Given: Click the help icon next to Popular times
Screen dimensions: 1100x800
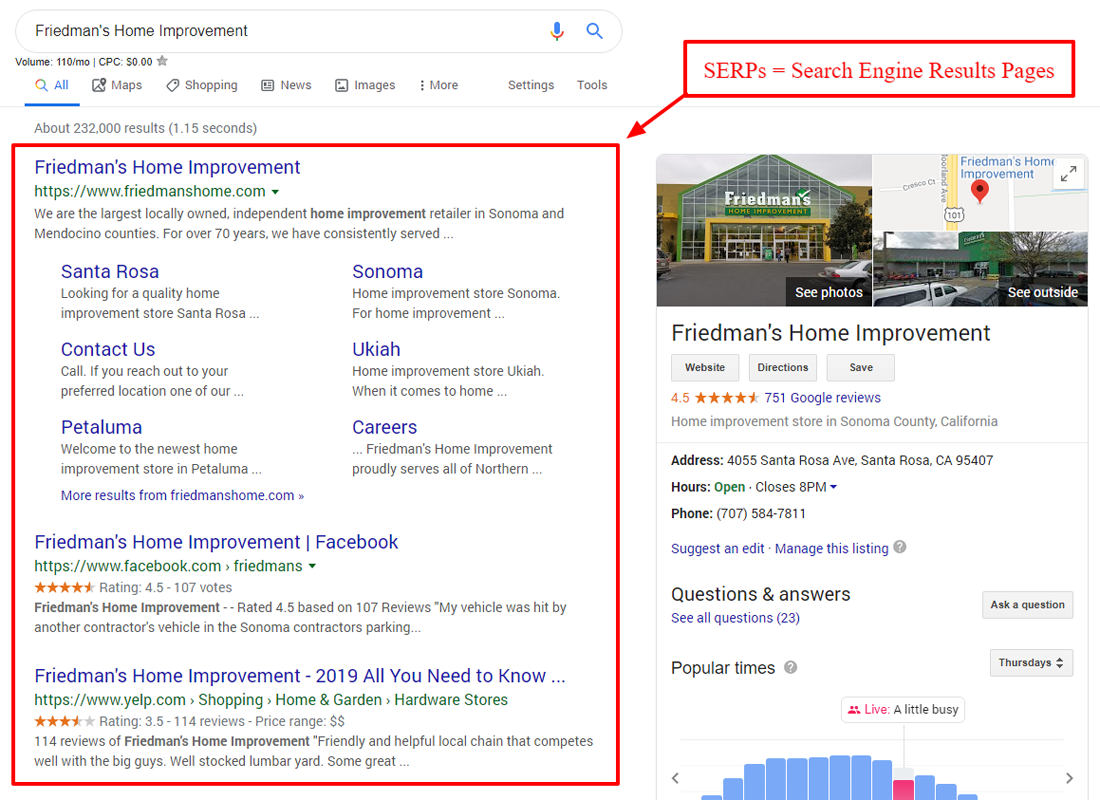Looking at the screenshot, I should coord(791,667).
